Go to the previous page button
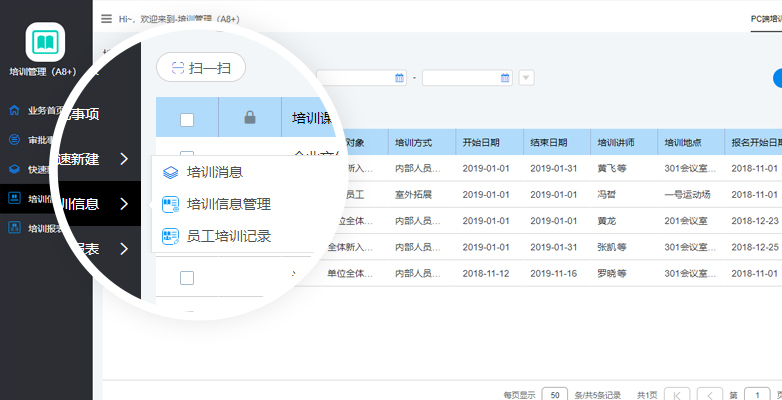The width and height of the screenshot is (782, 400). pyautogui.click(x=709, y=394)
